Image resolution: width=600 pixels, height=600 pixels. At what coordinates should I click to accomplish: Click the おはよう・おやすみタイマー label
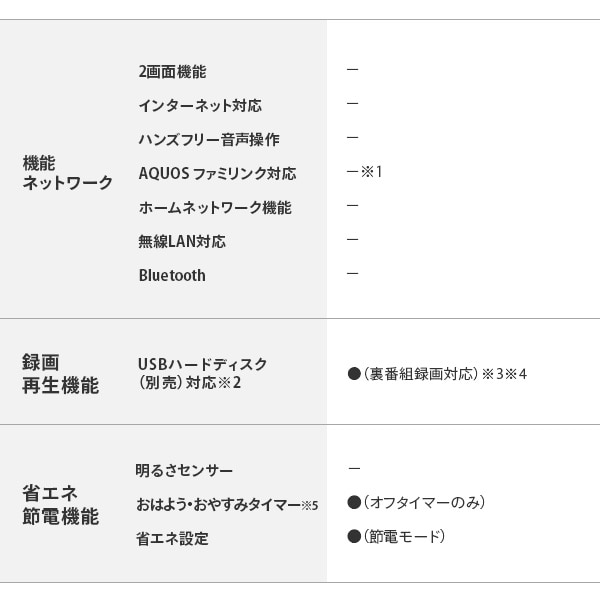(x=218, y=504)
